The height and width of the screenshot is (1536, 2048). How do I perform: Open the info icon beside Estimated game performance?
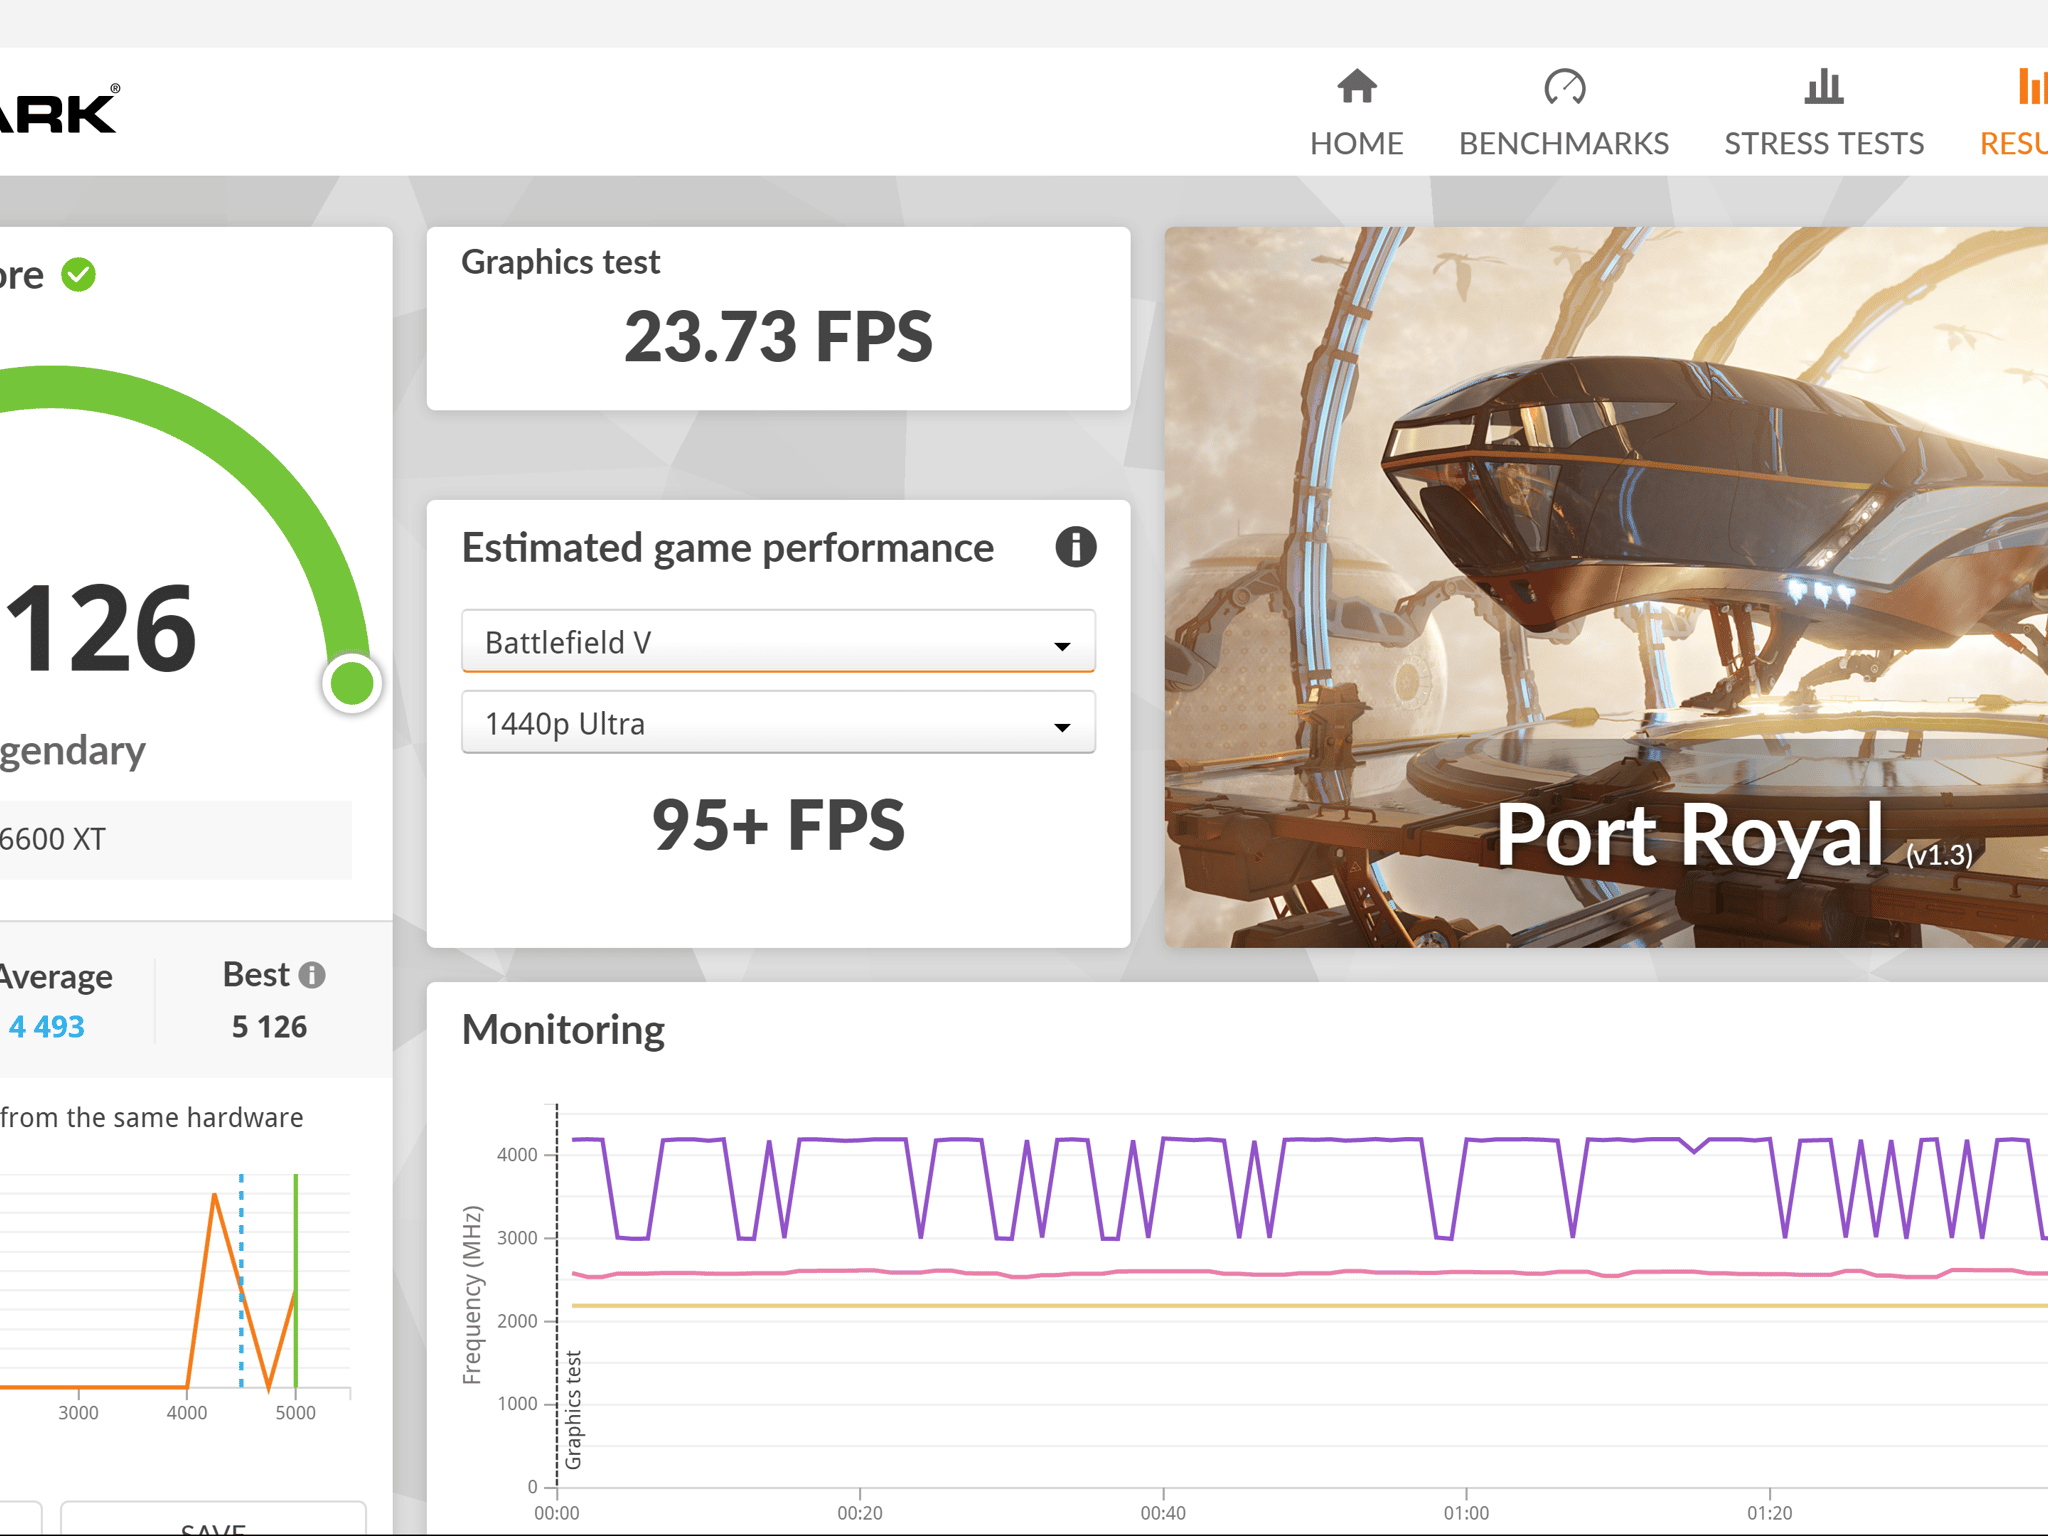point(1075,547)
